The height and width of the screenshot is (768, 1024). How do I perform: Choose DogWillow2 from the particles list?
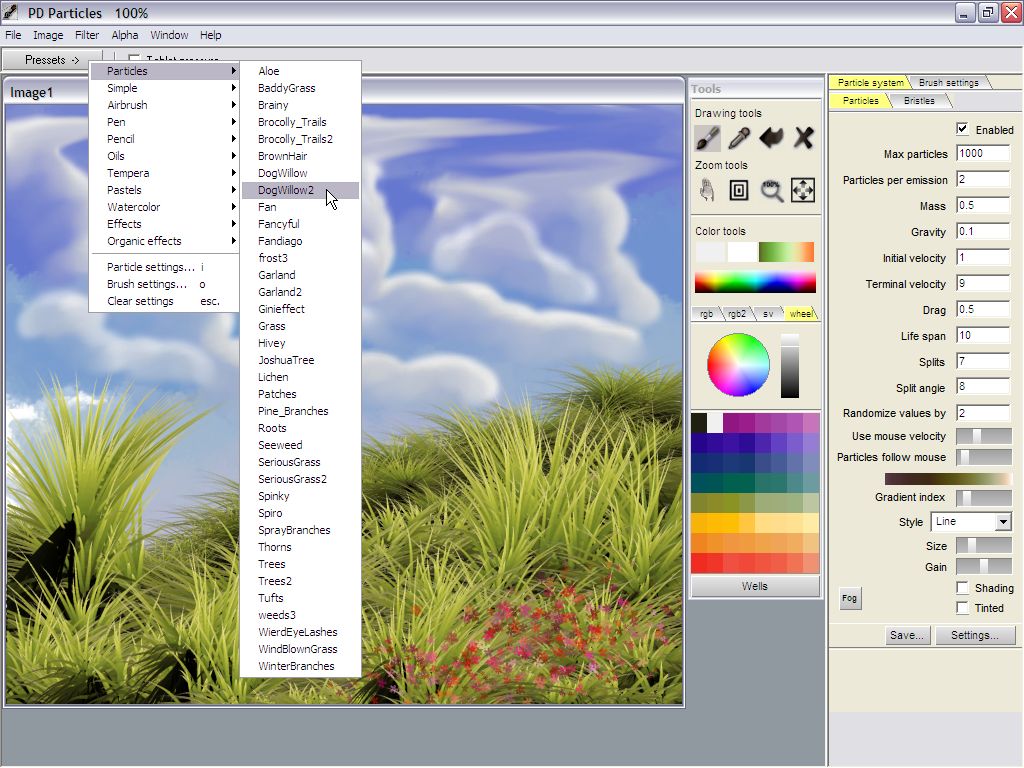[x=286, y=190]
